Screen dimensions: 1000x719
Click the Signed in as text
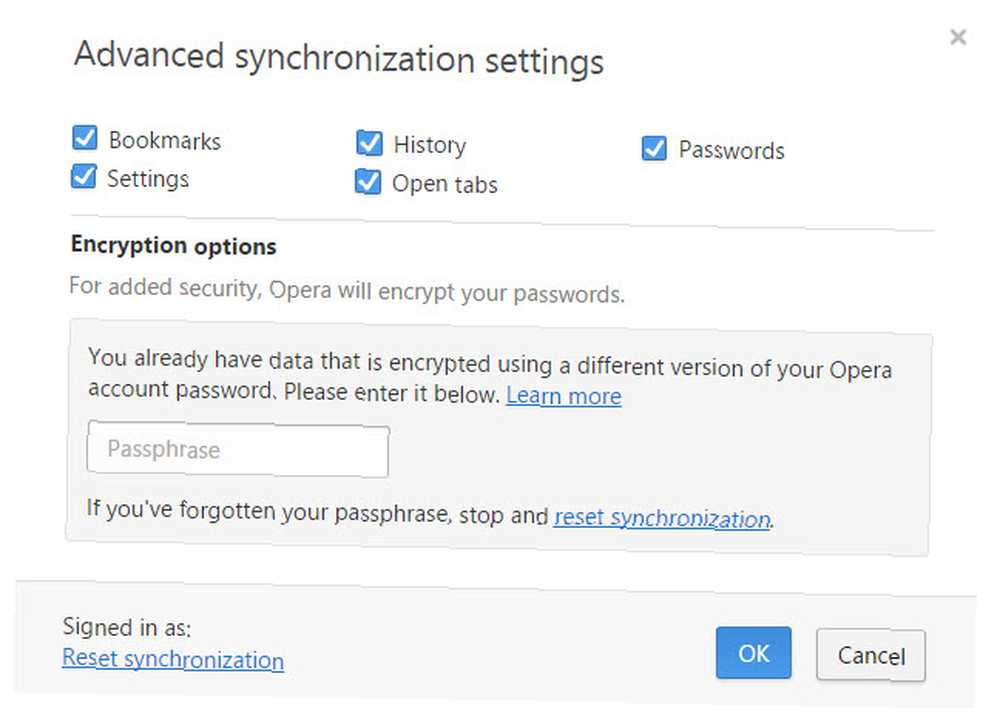[127, 627]
